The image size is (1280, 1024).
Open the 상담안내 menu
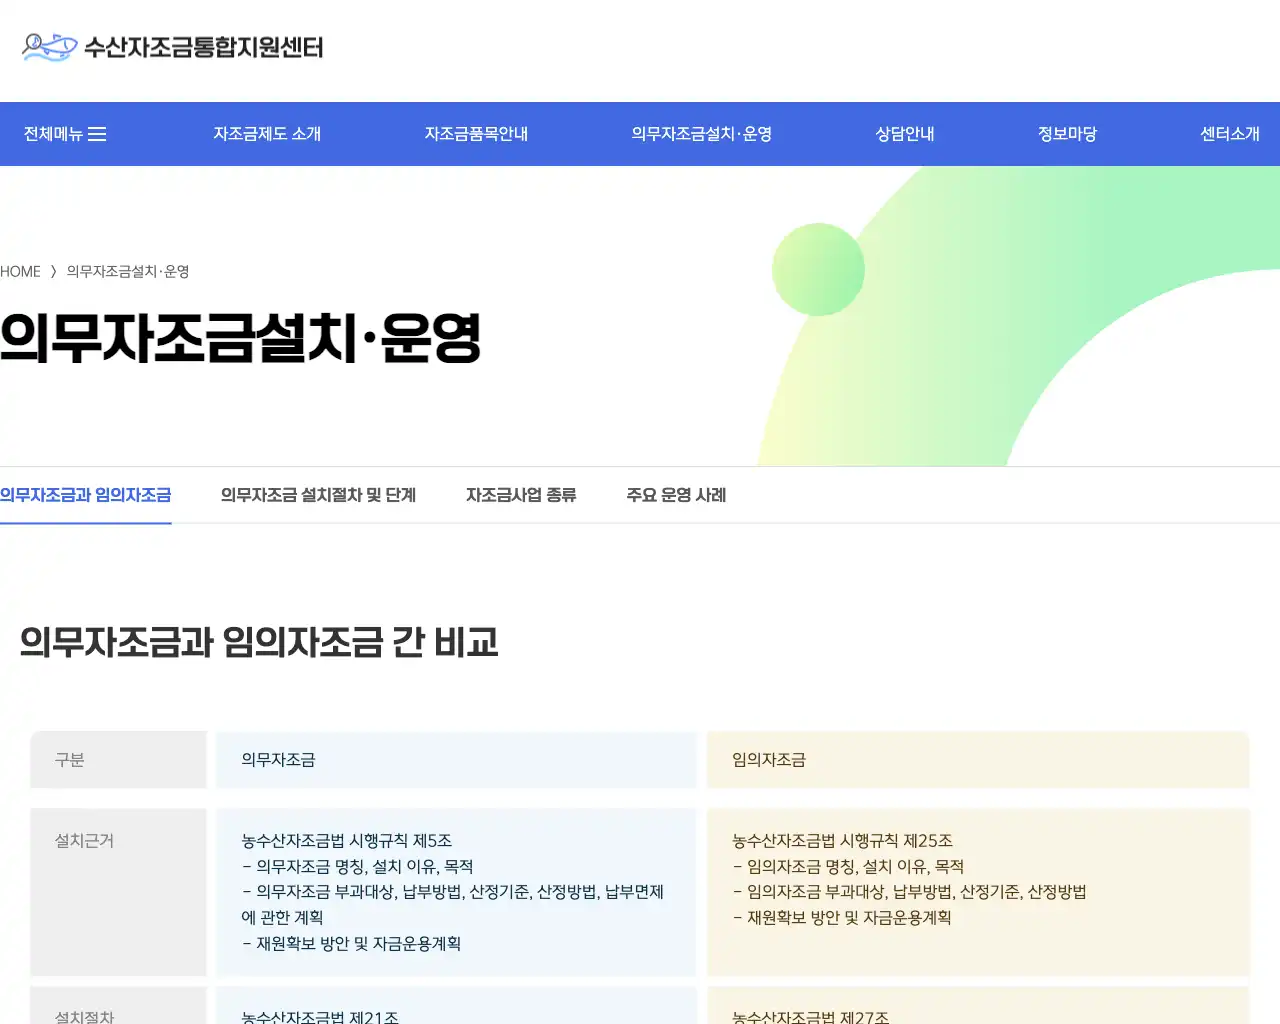click(x=903, y=133)
